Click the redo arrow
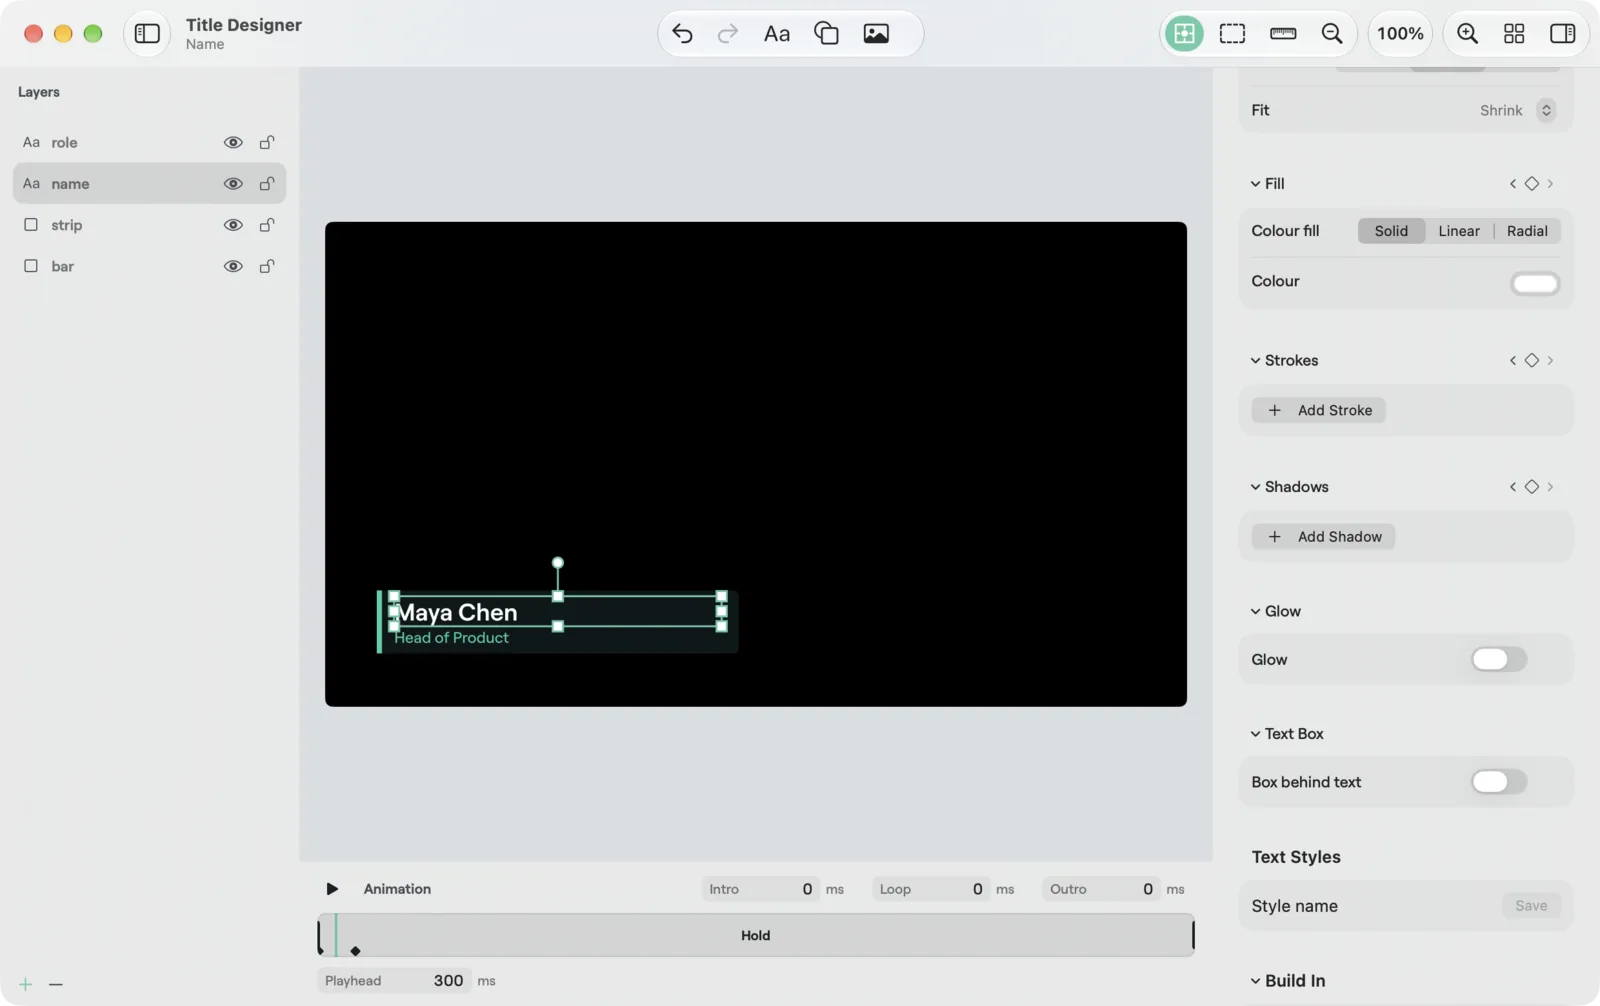Image resolution: width=1600 pixels, height=1006 pixels. coord(728,33)
